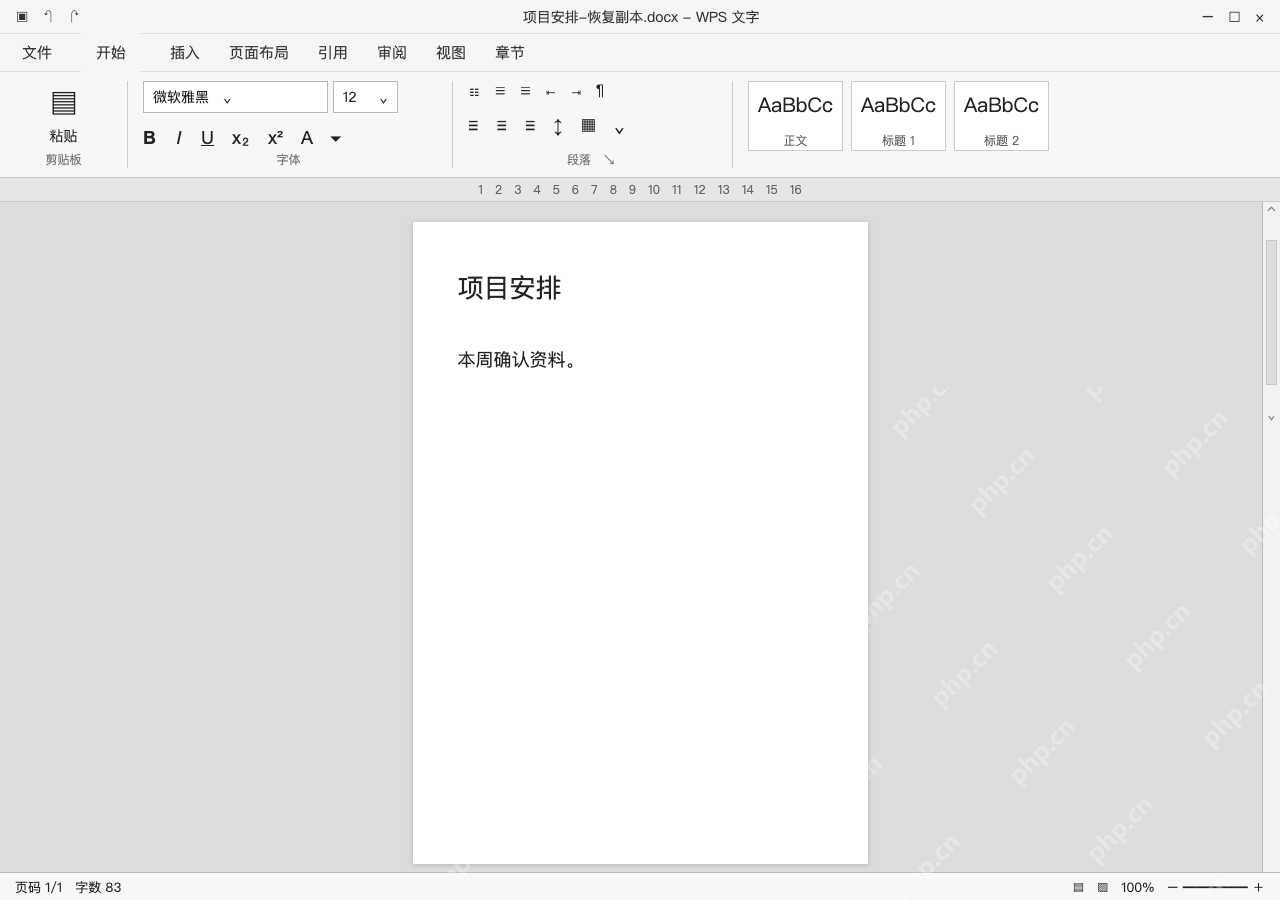The image size is (1280, 900).
Task: Open paragraph (段落) dialog launcher arrow
Action: click(609, 160)
